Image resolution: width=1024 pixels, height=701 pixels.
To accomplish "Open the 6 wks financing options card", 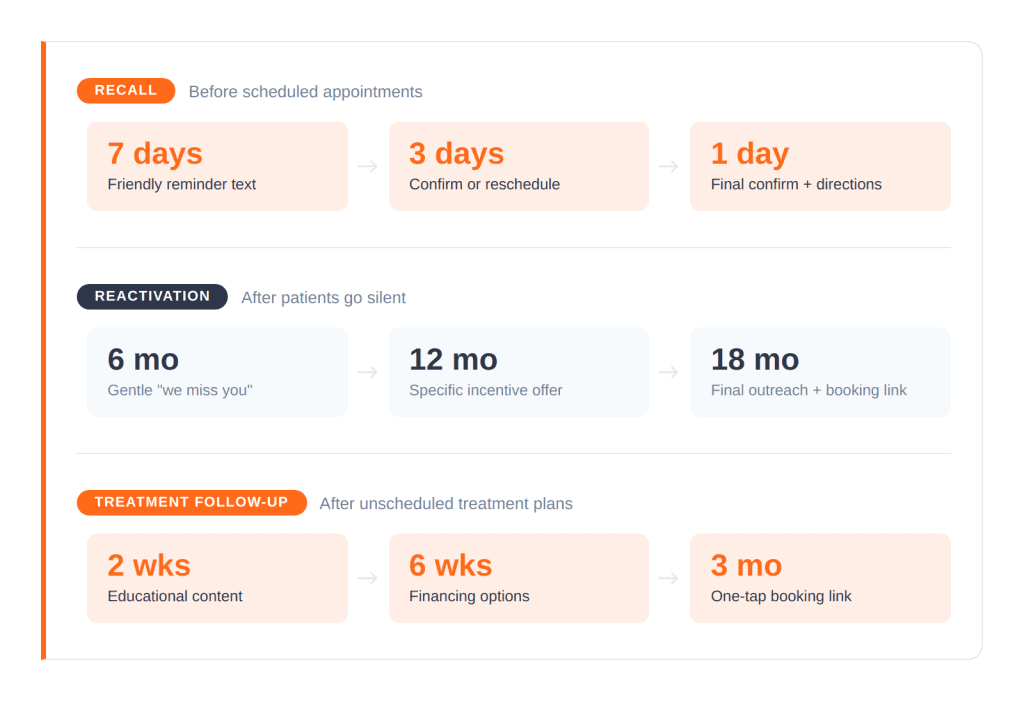I will click(518, 578).
